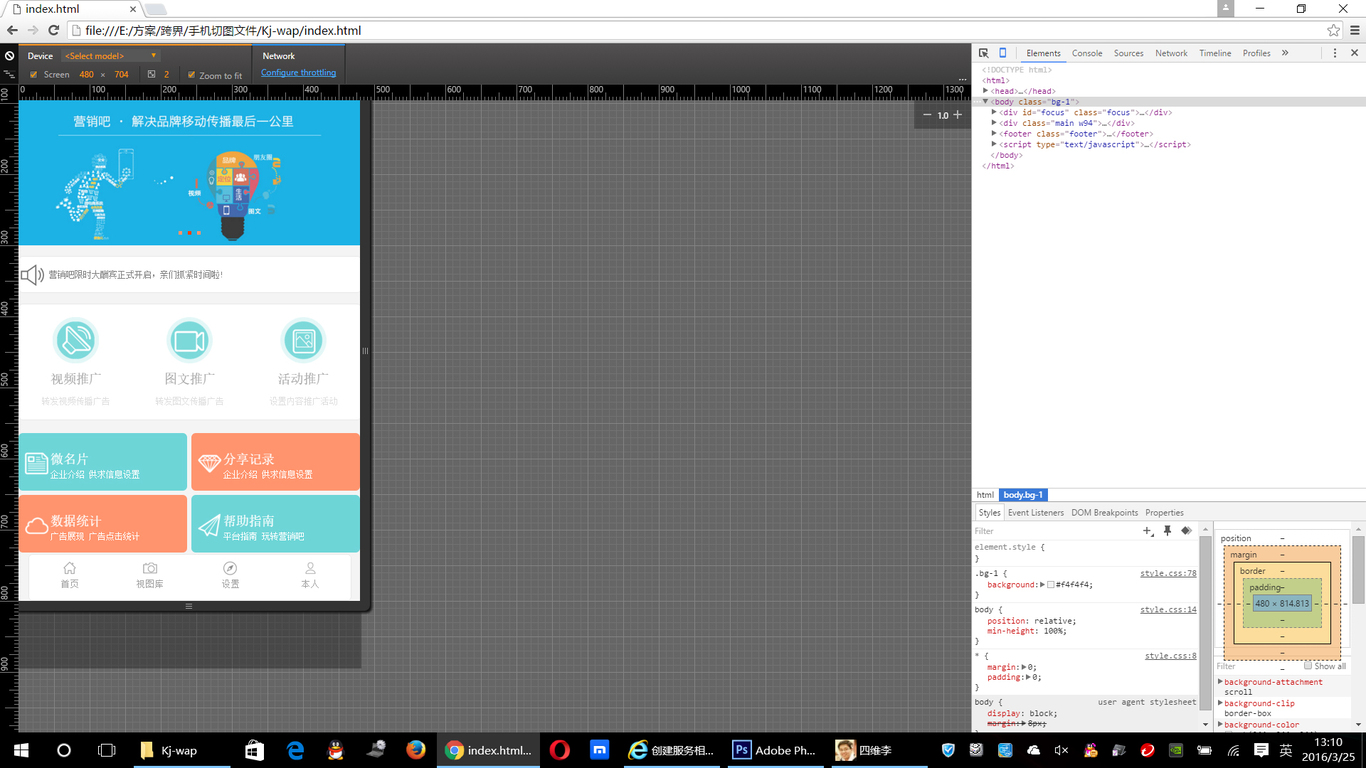This screenshot has width=1366, height=768.
Task: Open Opera from the taskbar
Action: [x=559, y=749]
